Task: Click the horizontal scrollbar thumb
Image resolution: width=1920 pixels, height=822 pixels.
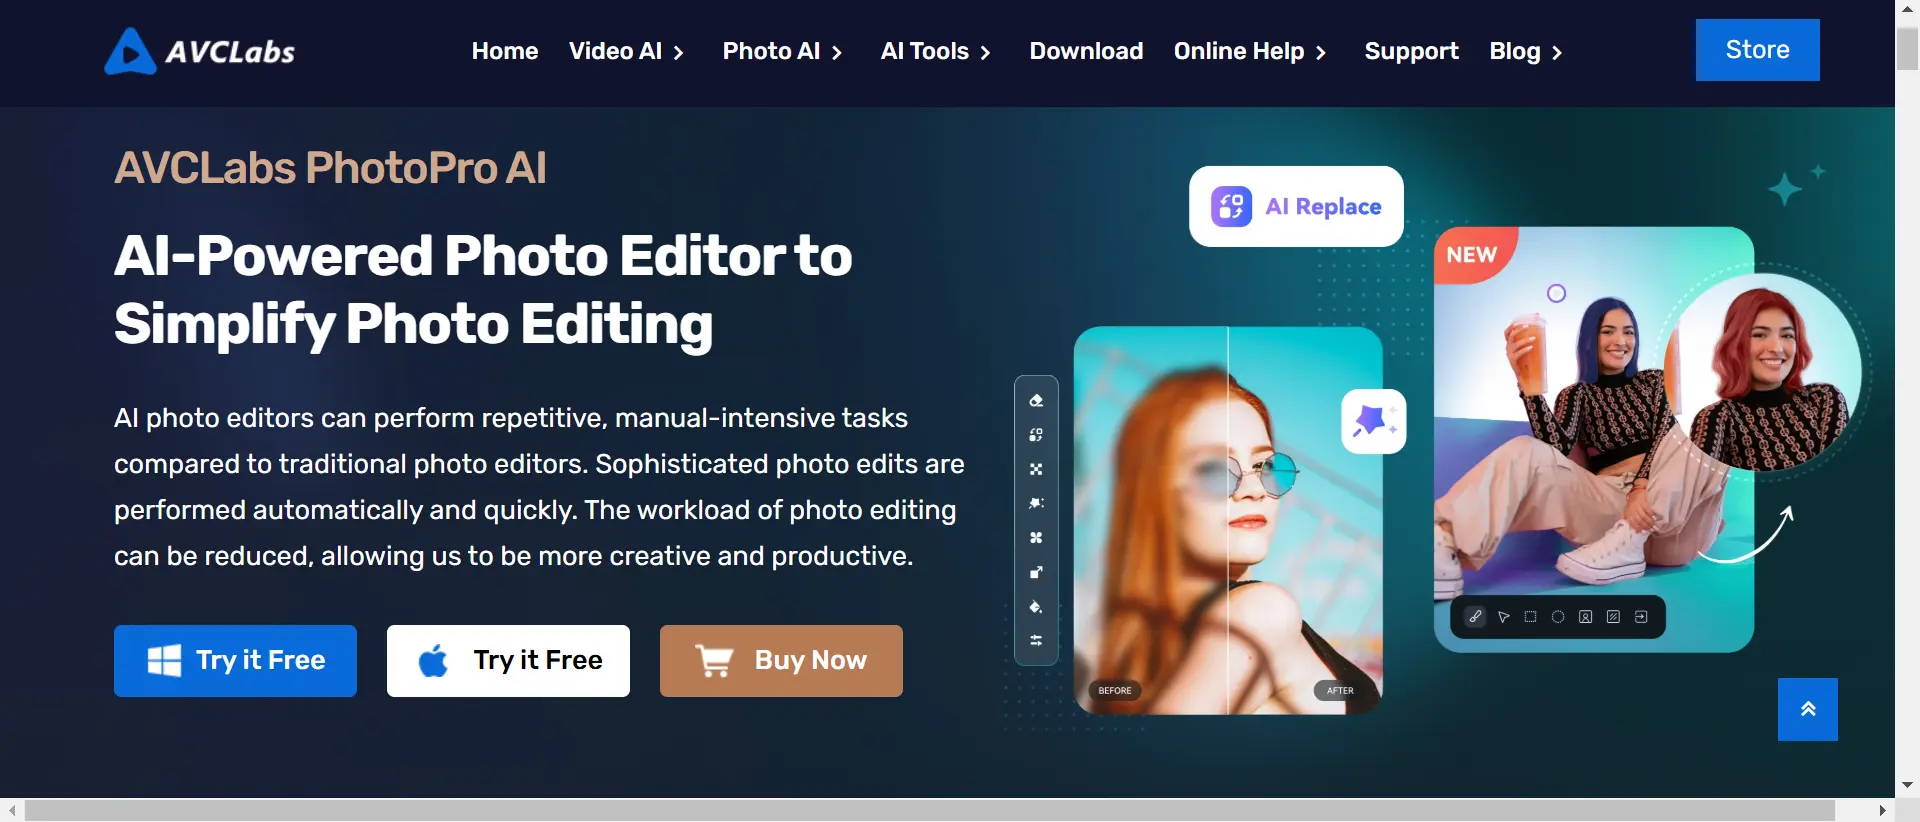Action: 930,810
